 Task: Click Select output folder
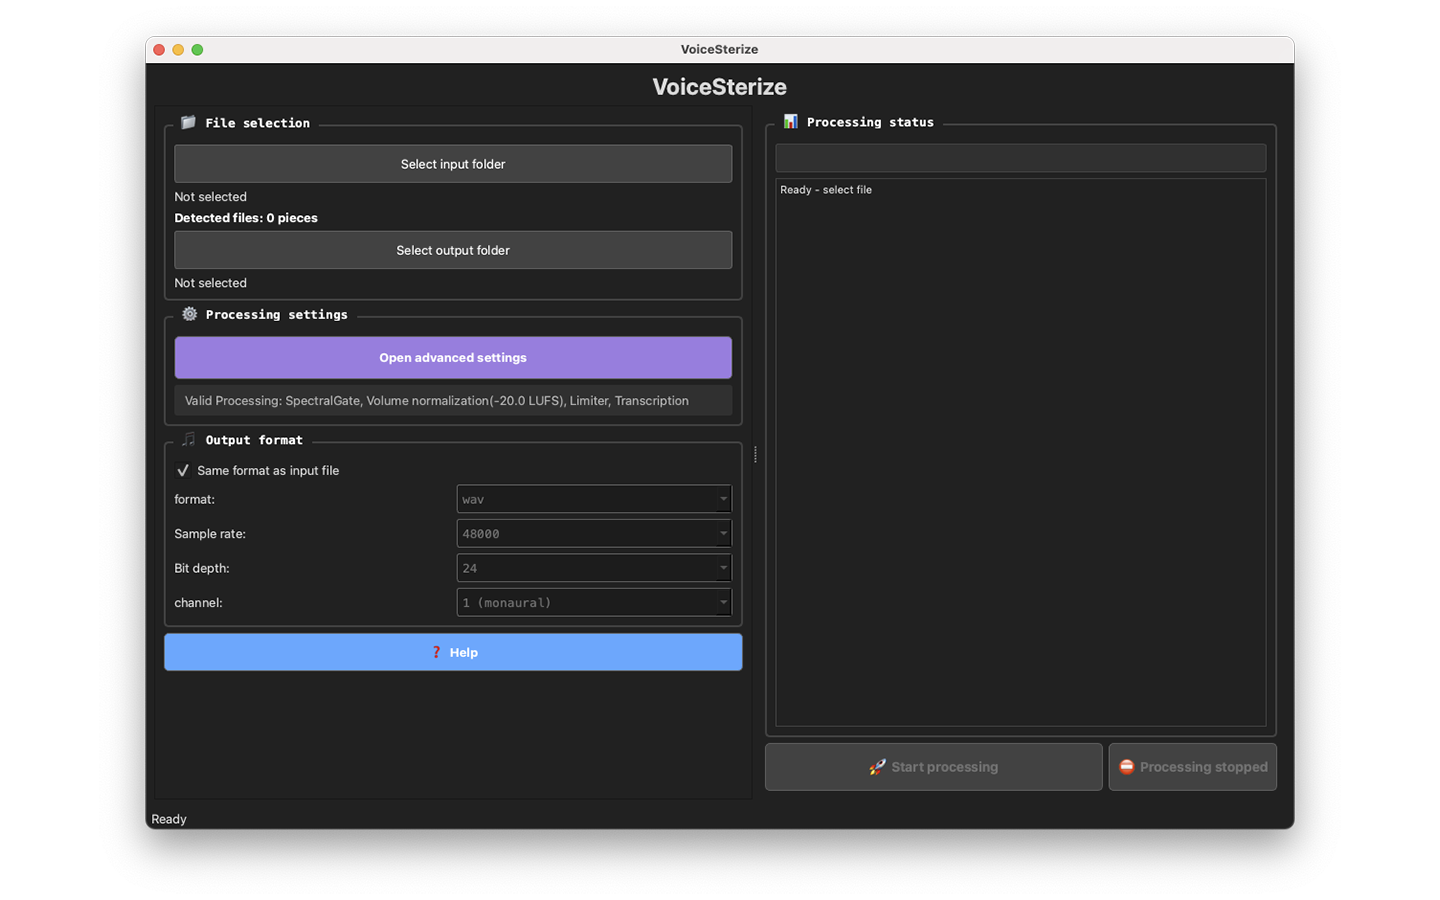tap(453, 250)
